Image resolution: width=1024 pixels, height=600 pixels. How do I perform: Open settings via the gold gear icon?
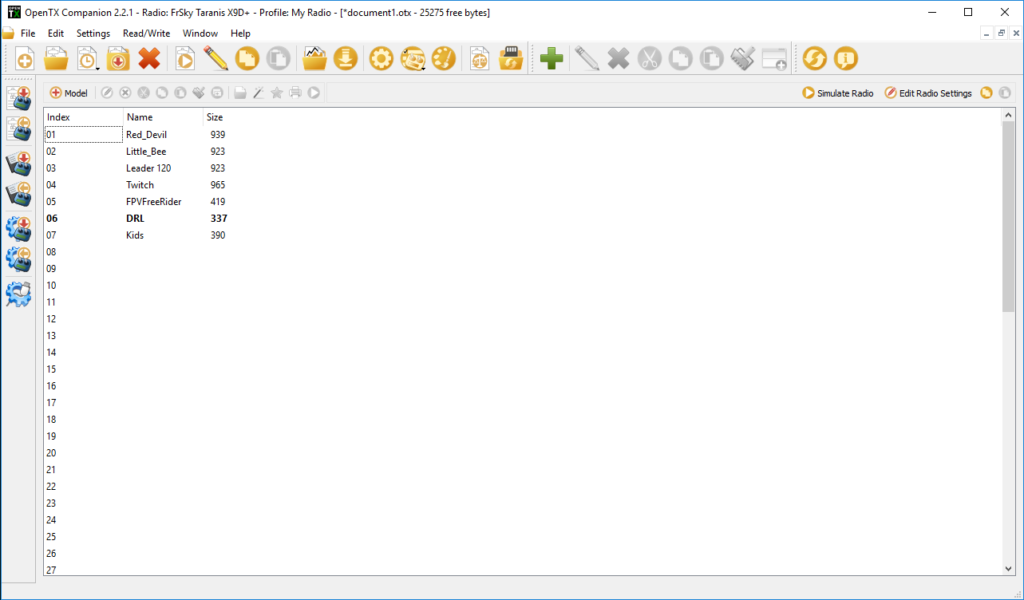coord(381,60)
